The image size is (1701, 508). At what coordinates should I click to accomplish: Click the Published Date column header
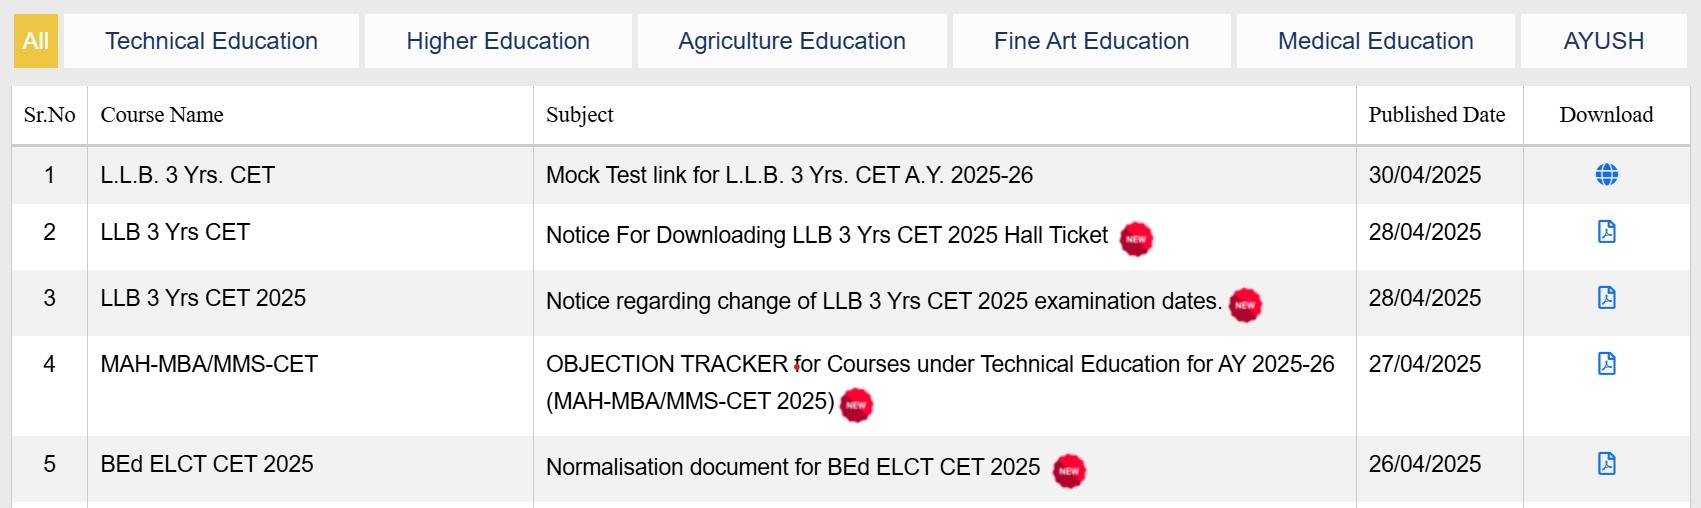[1436, 115]
